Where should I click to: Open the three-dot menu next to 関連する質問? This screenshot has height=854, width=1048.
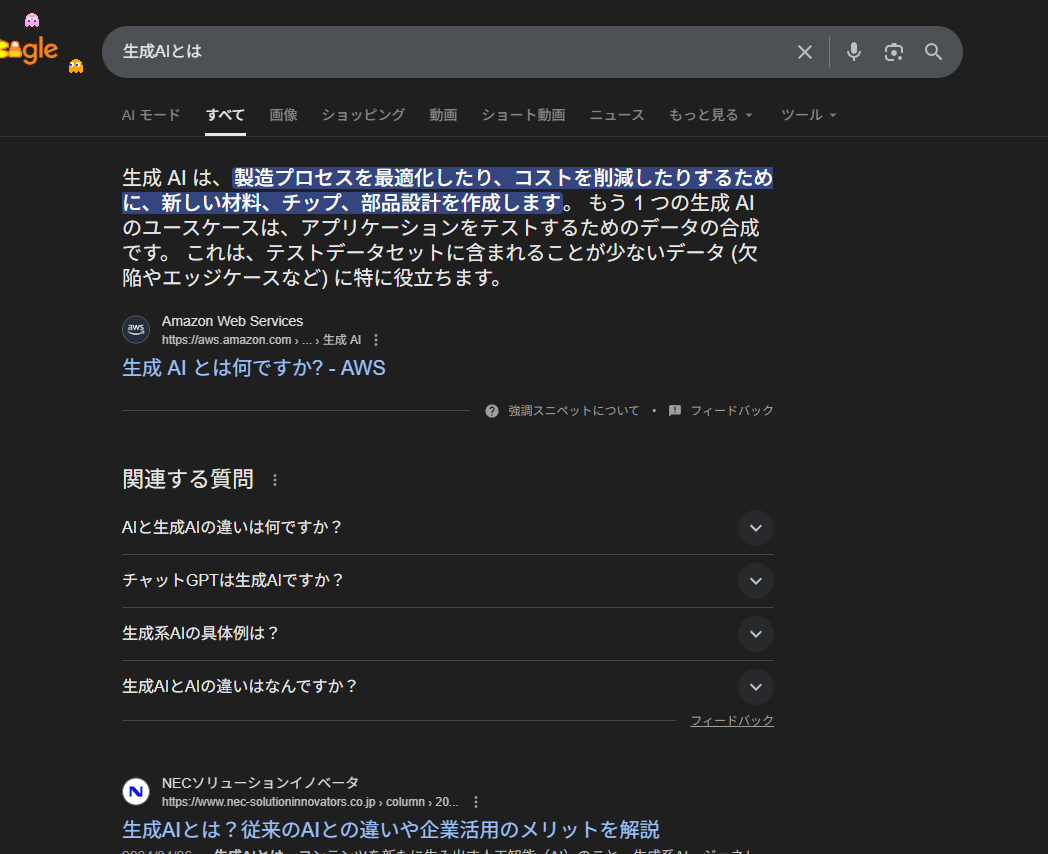tap(275, 480)
